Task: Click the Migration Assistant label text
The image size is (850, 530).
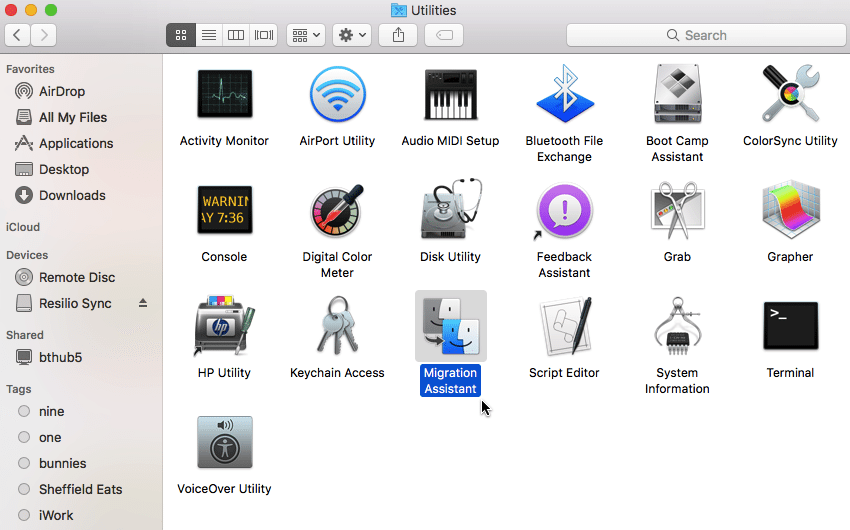Action: (450, 380)
